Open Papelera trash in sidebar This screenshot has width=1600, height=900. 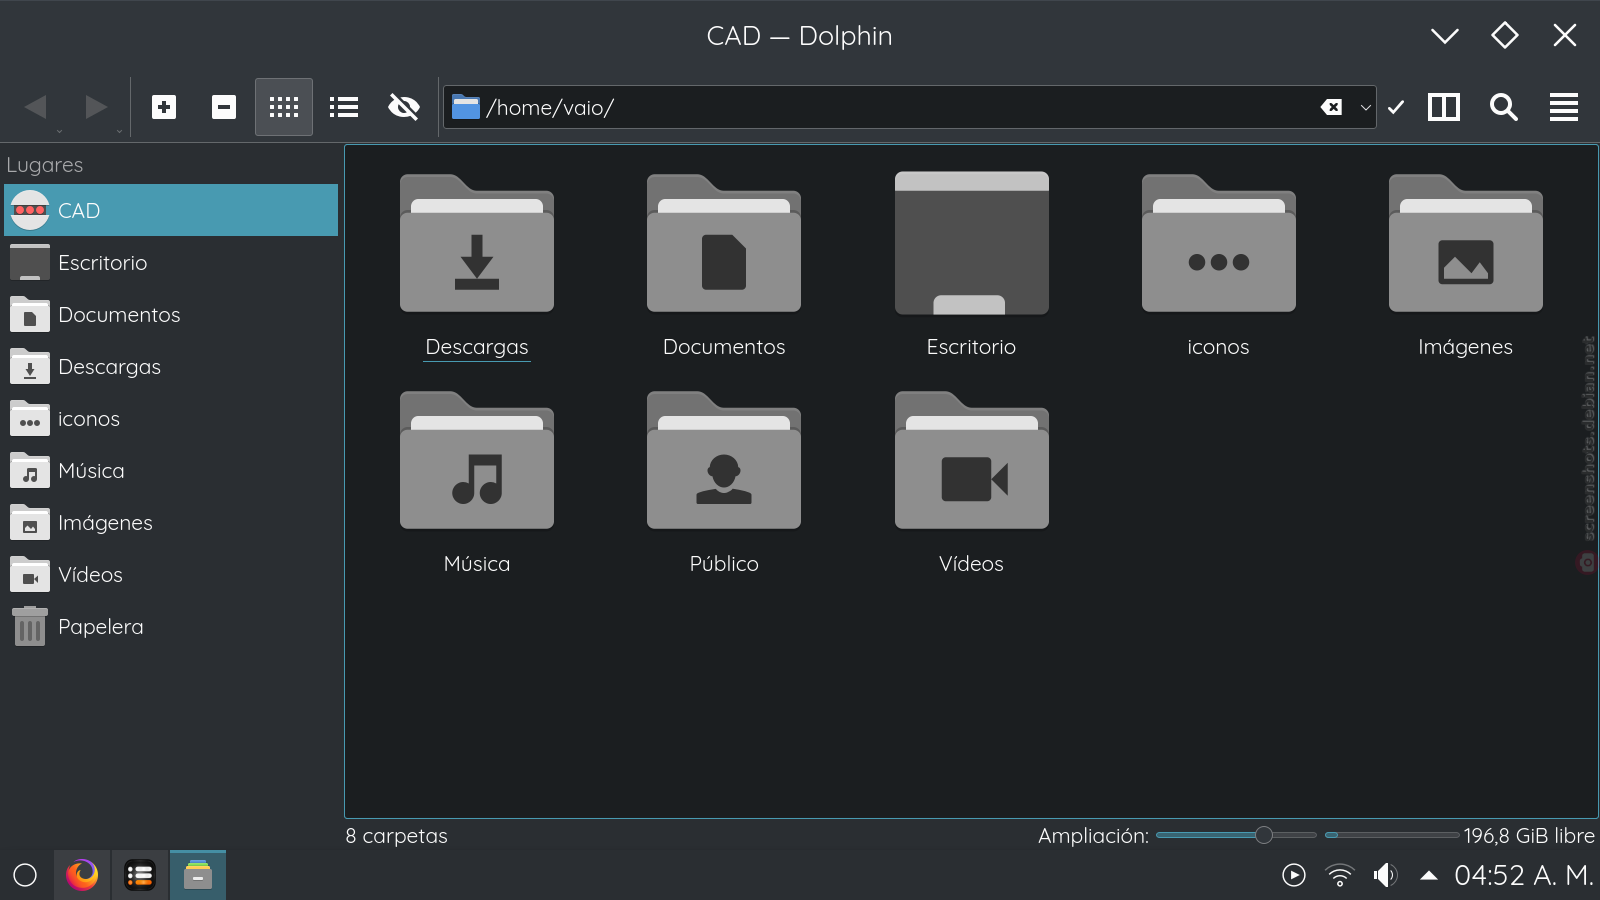coord(171,626)
